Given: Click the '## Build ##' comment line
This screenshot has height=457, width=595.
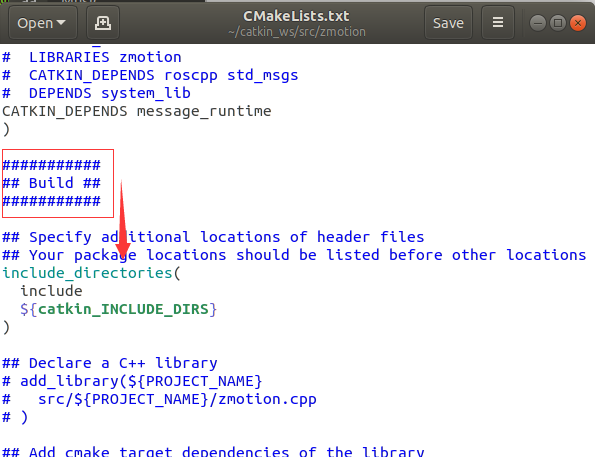Looking at the screenshot, I should [51, 183].
